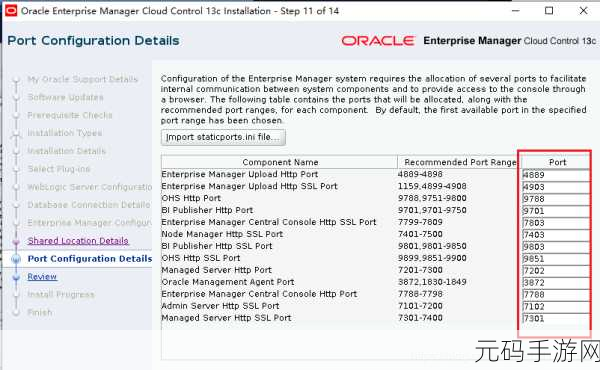Click the 9701,9701-9750 recommended range cell
Viewport: 600px width, 370px height.
tap(432, 210)
